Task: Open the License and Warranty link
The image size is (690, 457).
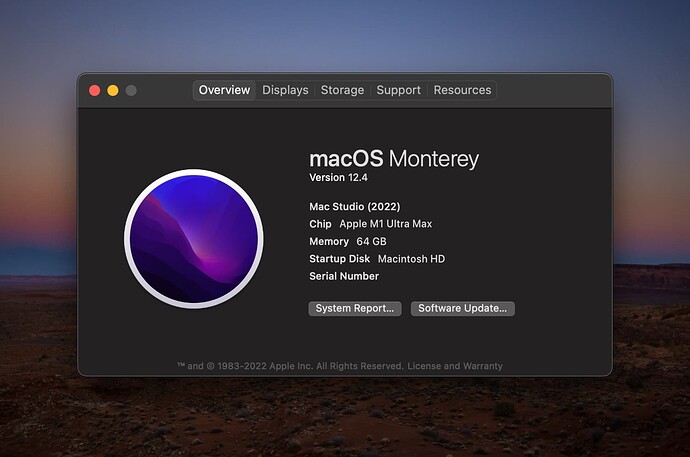Action: (x=455, y=366)
